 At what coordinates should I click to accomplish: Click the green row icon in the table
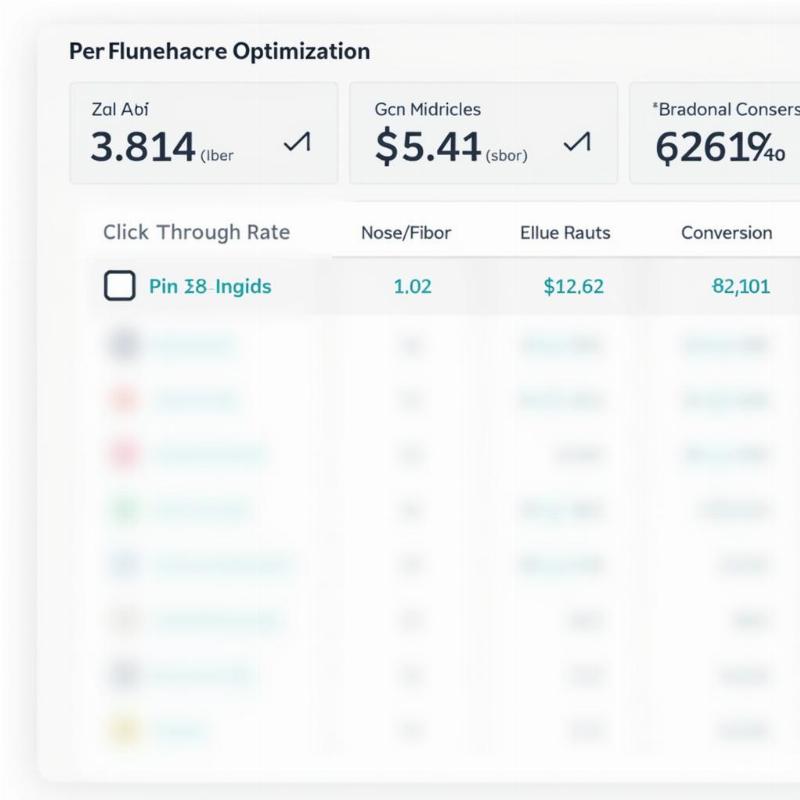click(124, 510)
